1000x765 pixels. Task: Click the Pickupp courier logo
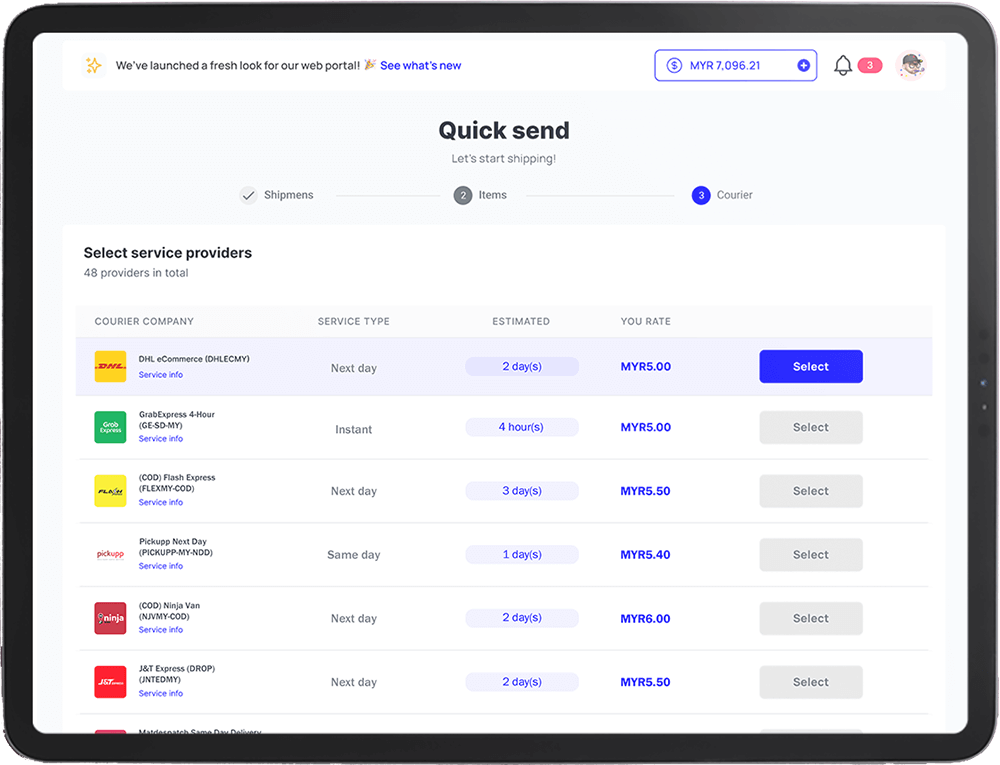tap(110, 554)
